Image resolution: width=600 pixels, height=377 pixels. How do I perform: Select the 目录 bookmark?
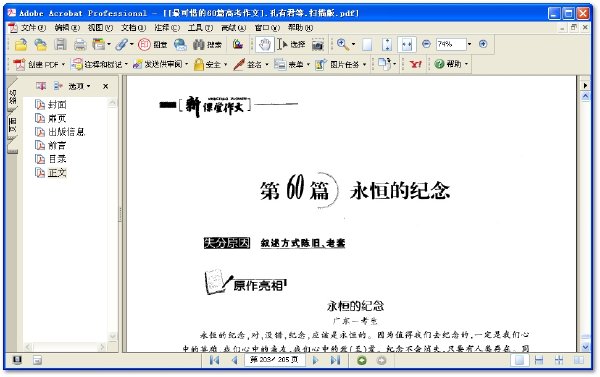[57, 159]
